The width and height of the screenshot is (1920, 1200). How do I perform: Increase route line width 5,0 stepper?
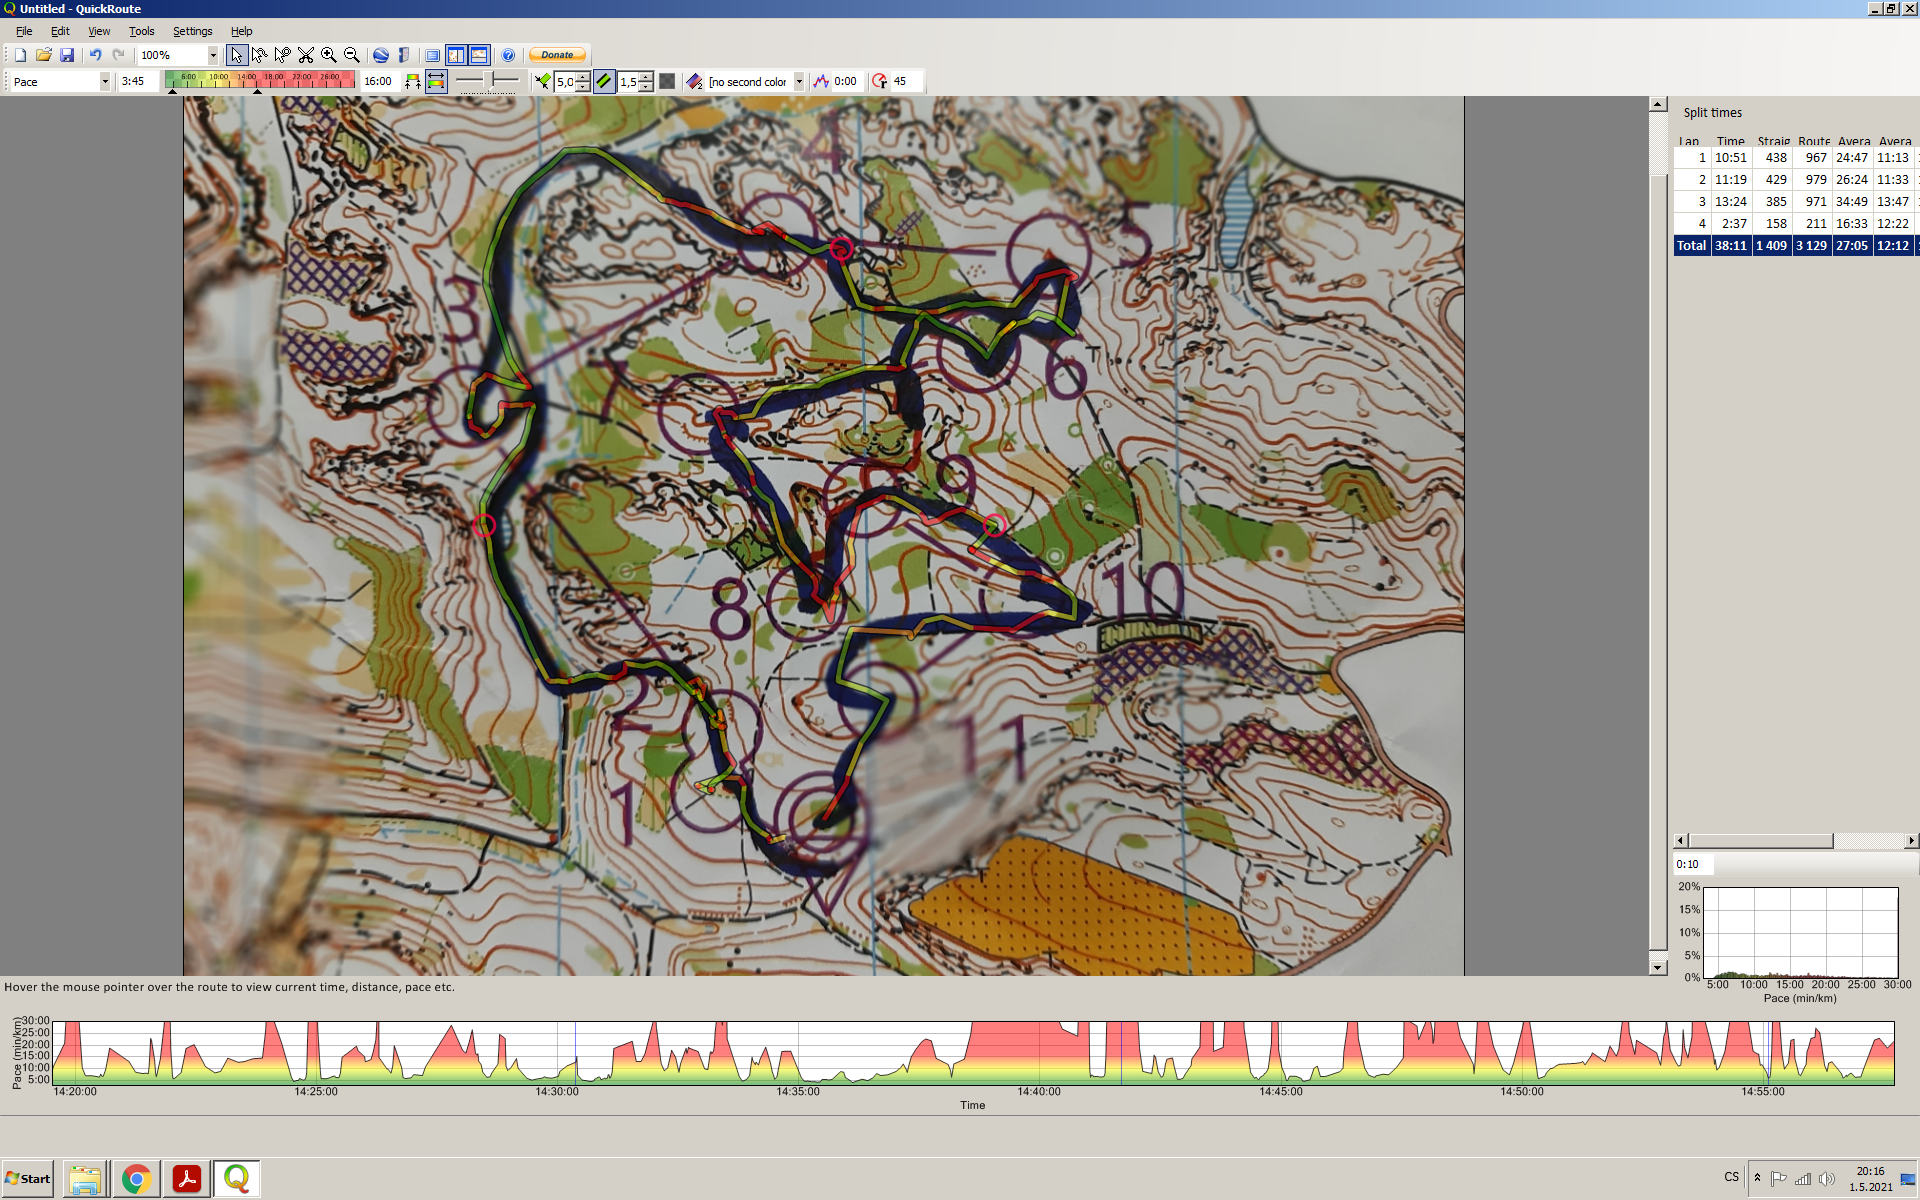coord(583,77)
